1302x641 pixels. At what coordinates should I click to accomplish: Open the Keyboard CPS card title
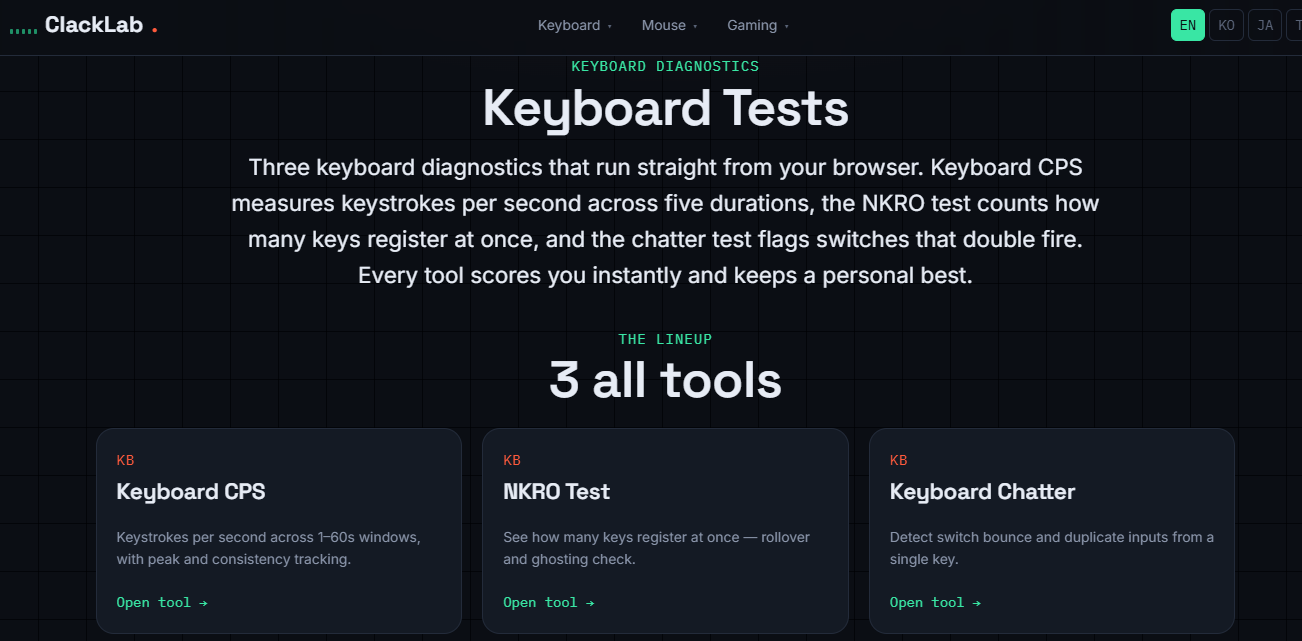[x=191, y=491]
